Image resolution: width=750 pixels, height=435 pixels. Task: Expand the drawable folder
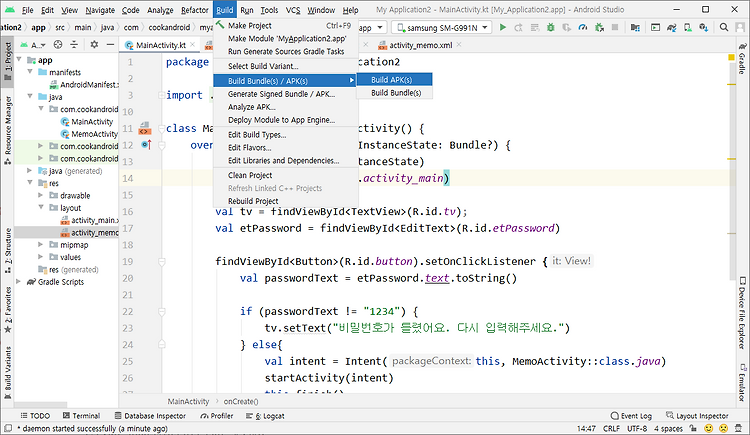click(41, 195)
